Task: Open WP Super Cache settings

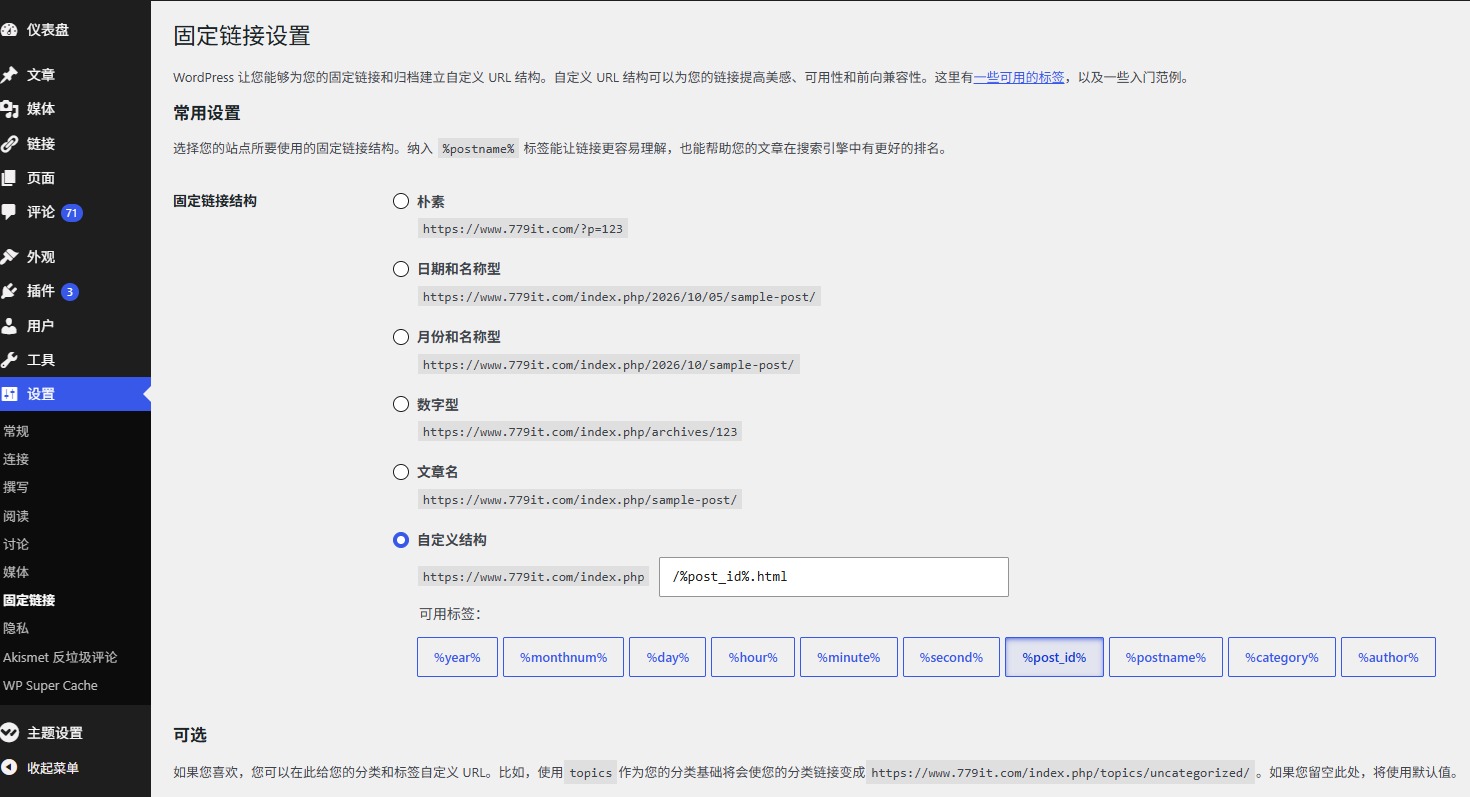Action: tap(50, 685)
